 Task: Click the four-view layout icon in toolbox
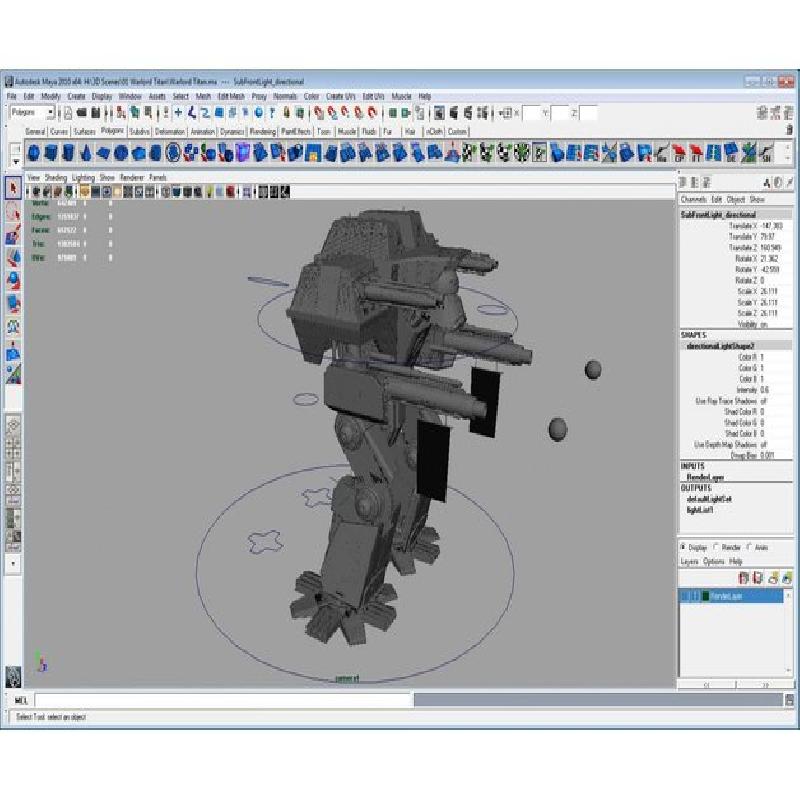(x=13, y=448)
